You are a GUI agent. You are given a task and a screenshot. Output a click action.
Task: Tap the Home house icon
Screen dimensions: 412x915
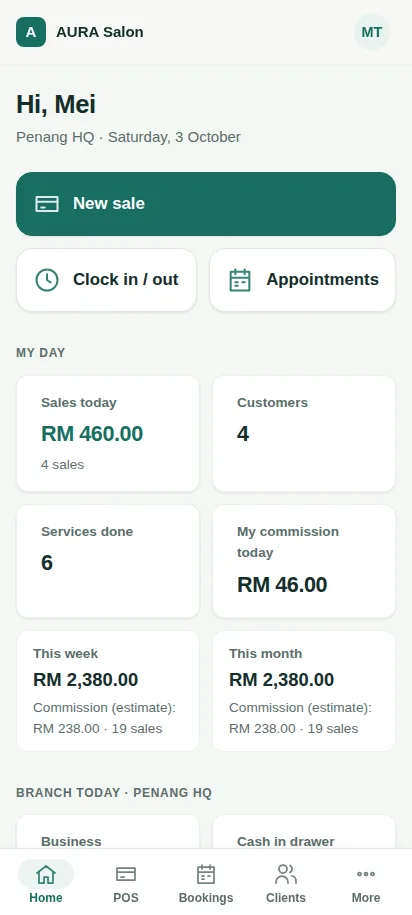(46, 874)
